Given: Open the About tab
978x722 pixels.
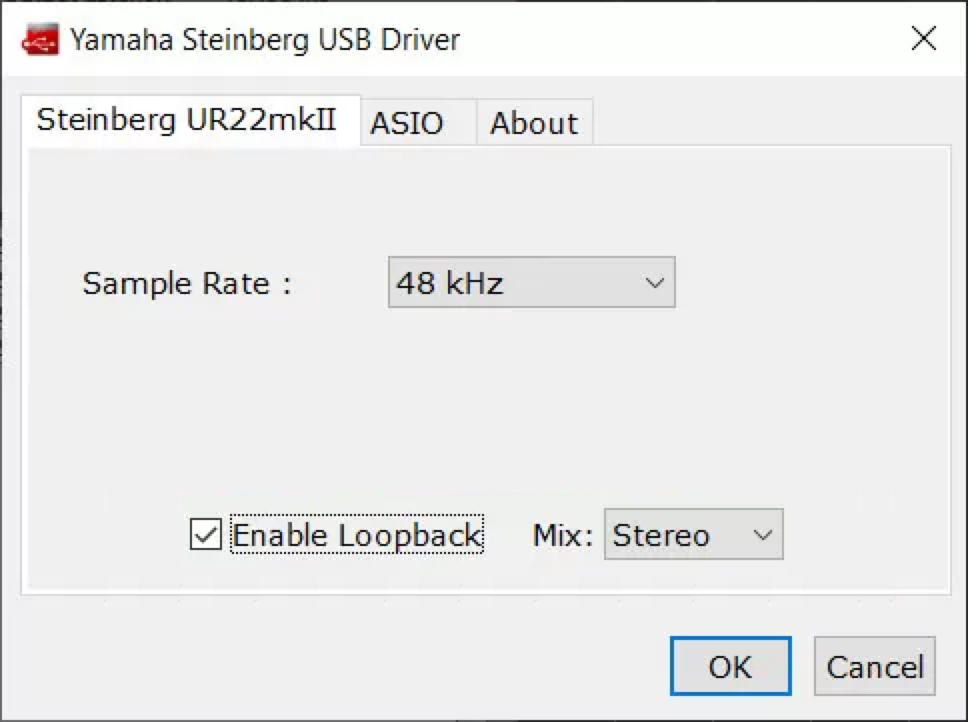Looking at the screenshot, I should pyautogui.click(x=534, y=124).
